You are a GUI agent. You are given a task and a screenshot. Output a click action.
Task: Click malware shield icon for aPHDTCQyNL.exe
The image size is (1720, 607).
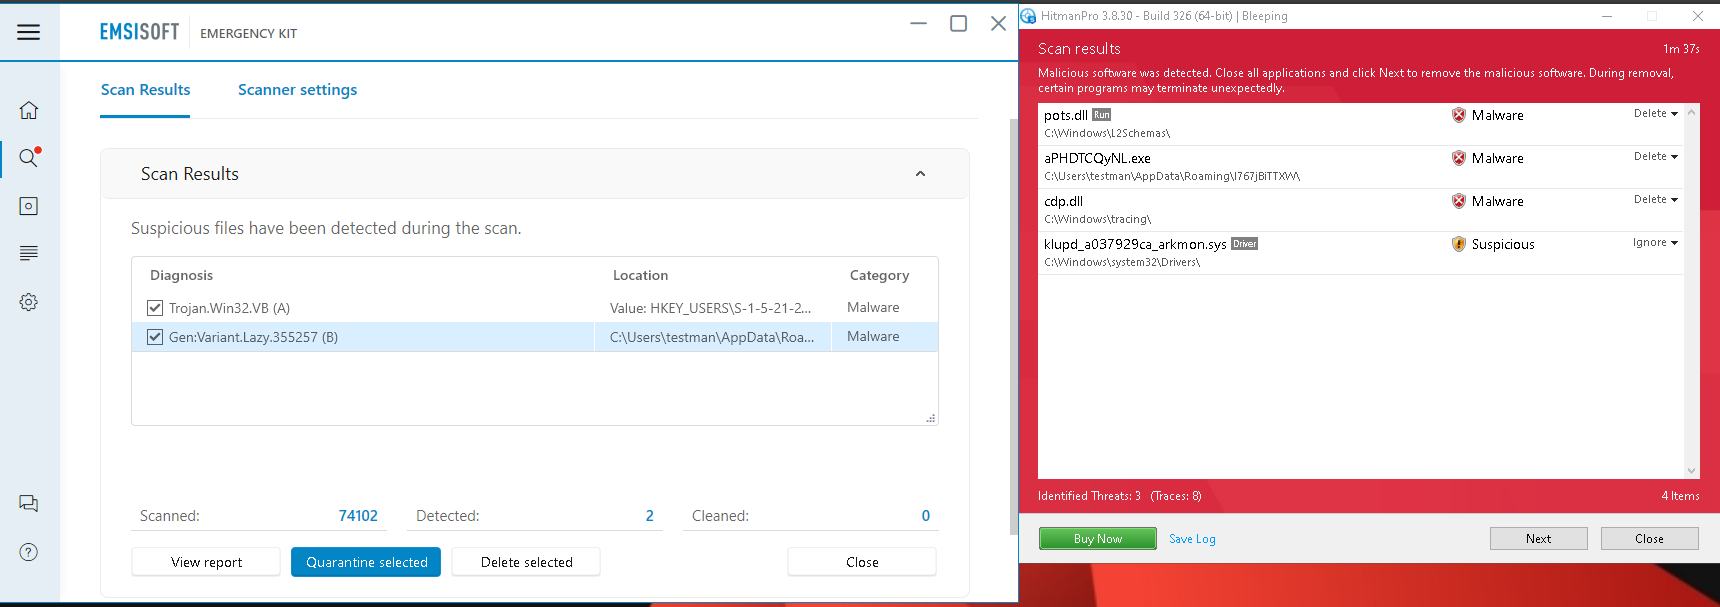1459,158
